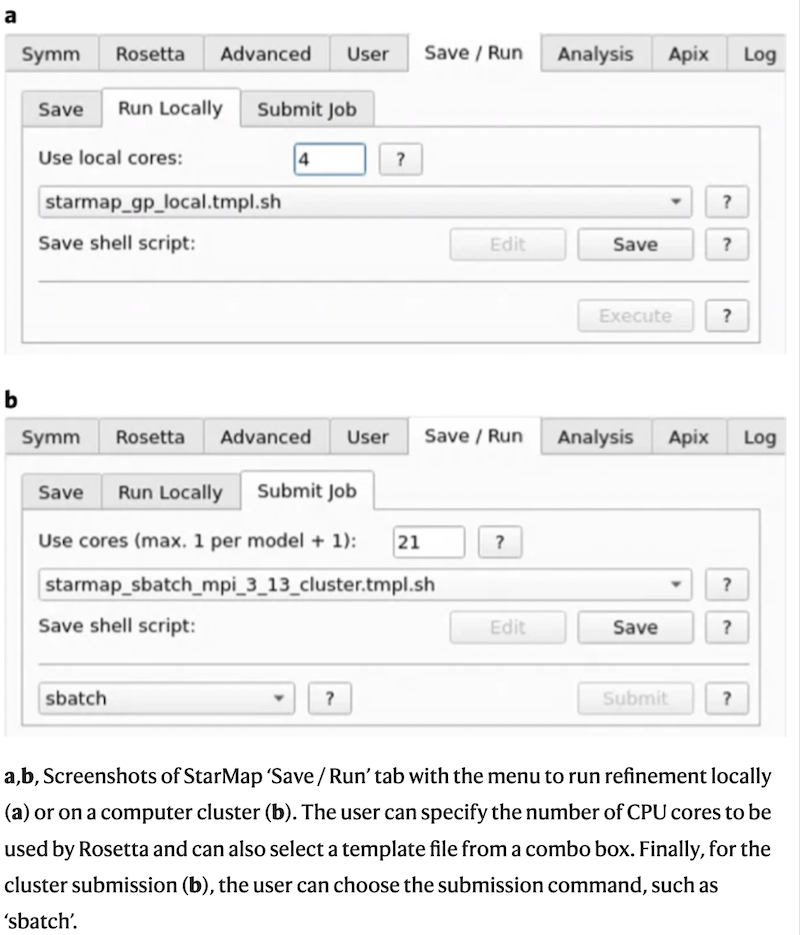Click help button next to 21 cores field
The image size is (800, 935).
click(x=500, y=542)
